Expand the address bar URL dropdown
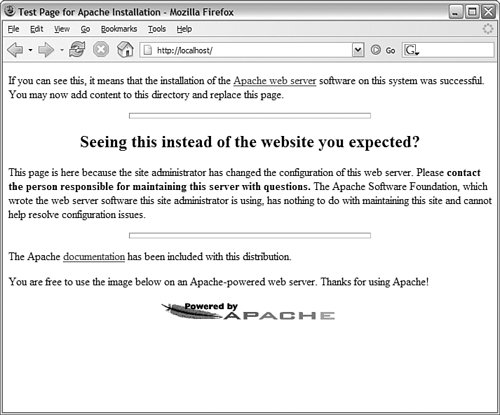Screen dimensions: 500x415 click(358, 50)
